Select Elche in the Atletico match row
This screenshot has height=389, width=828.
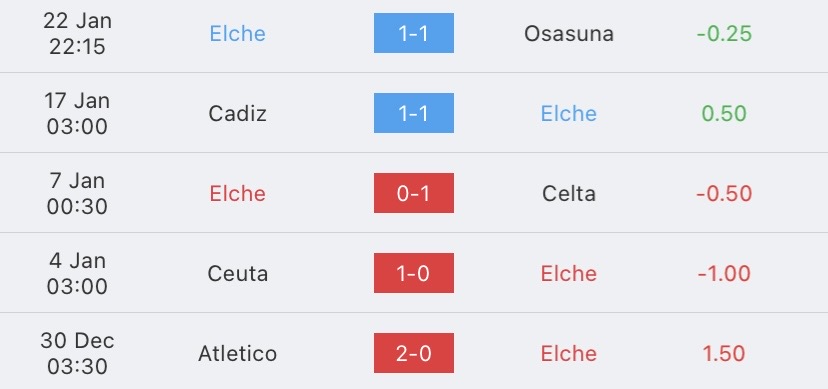[x=569, y=354]
